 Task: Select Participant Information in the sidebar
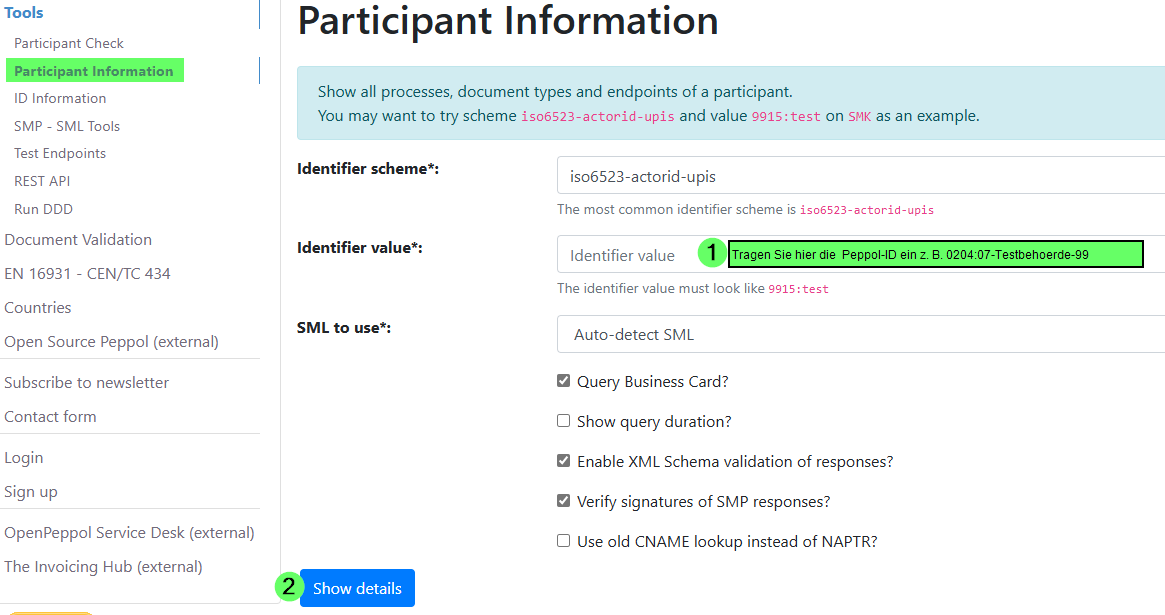[93, 71]
